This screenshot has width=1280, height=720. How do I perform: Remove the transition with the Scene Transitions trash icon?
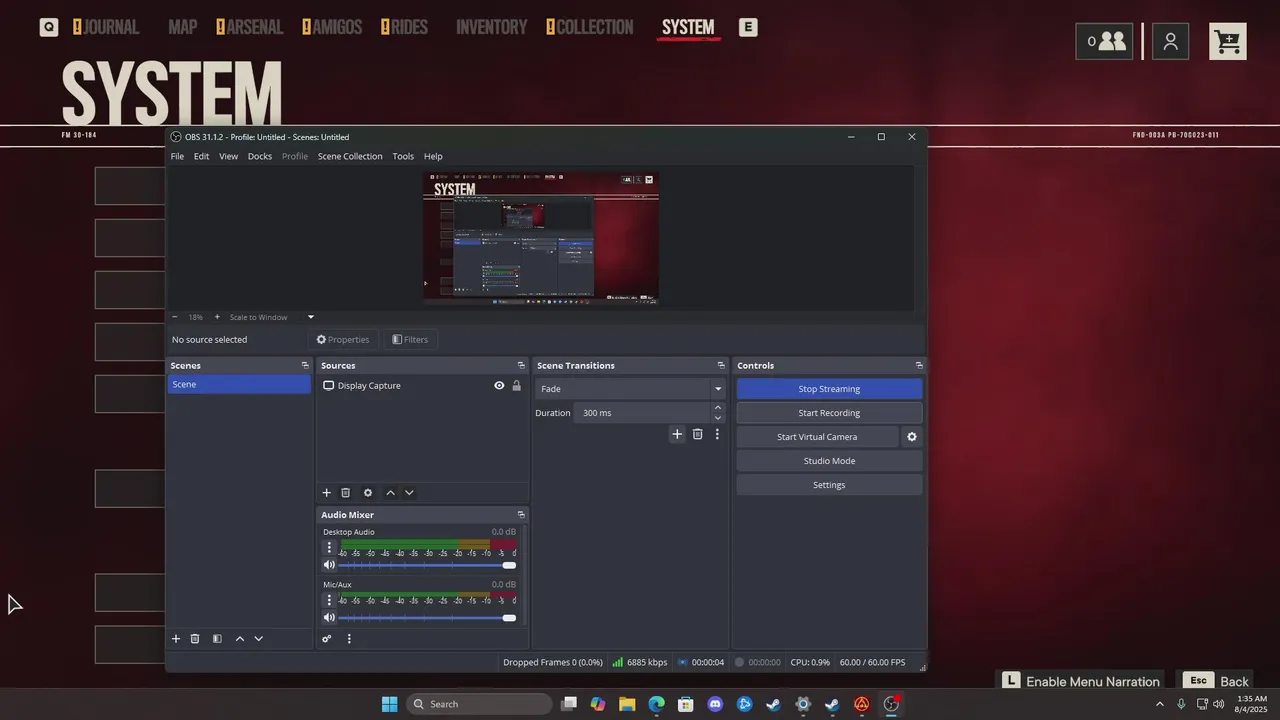point(698,434)
